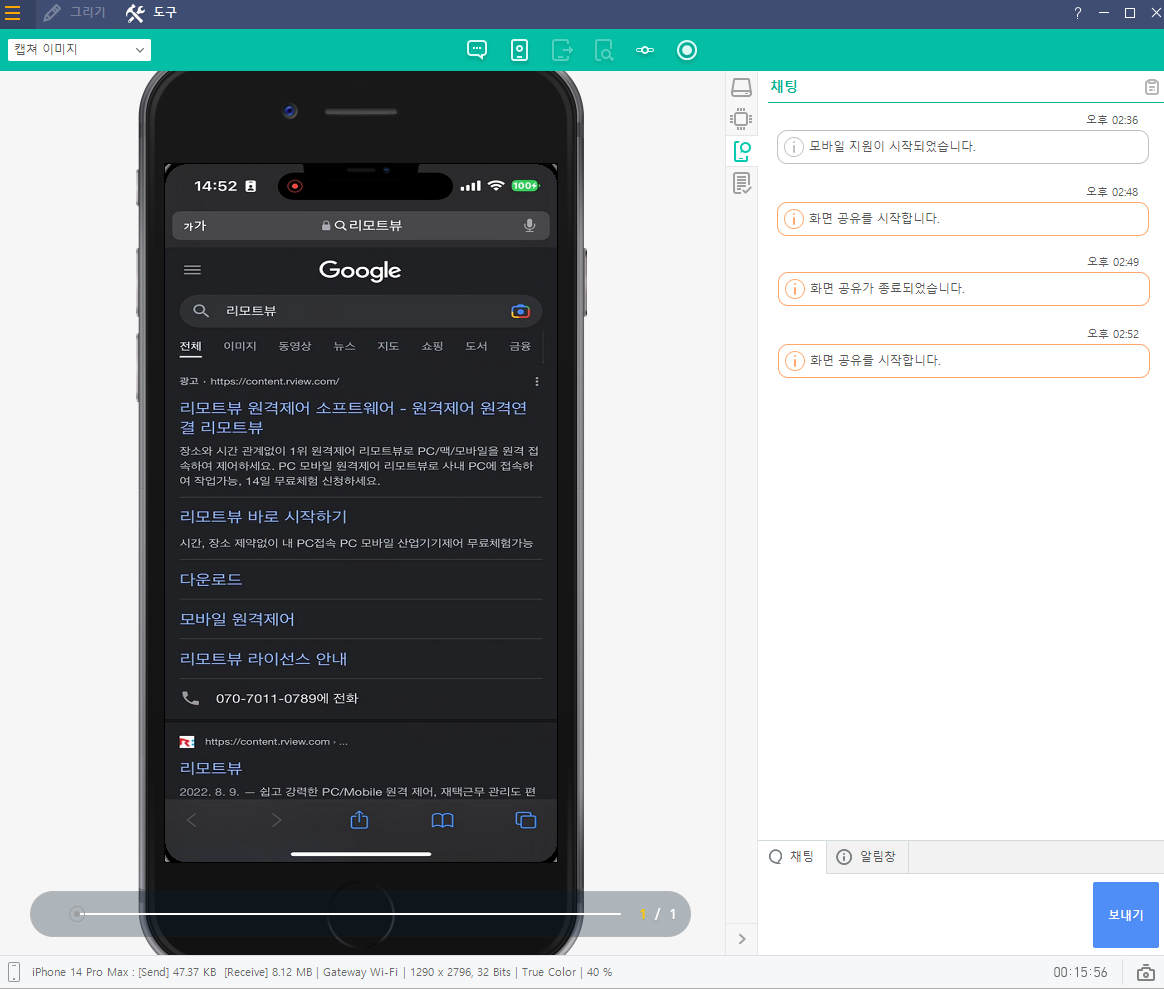Tap the phone's home indicator bar

coord(361,854)
